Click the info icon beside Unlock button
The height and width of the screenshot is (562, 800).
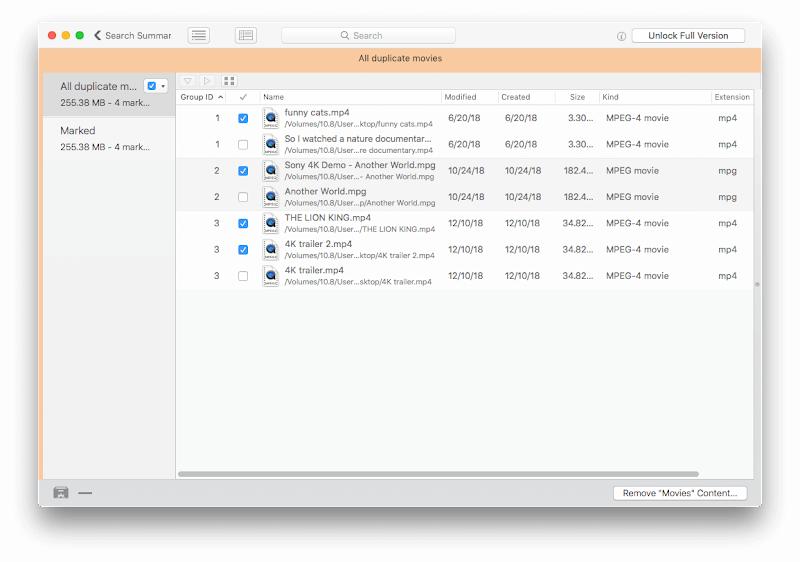click(x=621, y=36)
